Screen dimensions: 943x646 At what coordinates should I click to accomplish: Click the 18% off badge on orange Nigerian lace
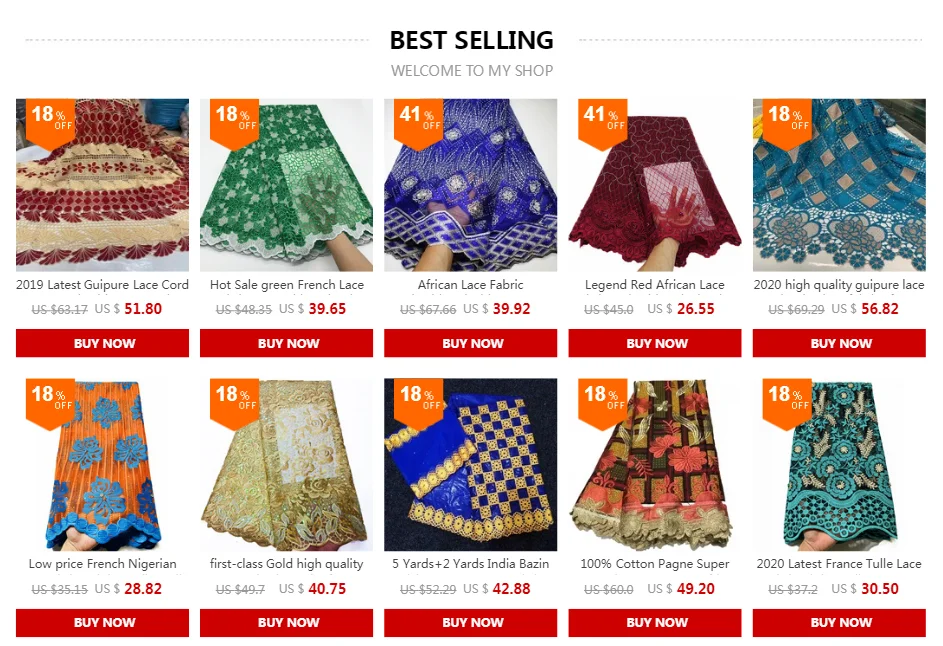click(x=51, y=403)
